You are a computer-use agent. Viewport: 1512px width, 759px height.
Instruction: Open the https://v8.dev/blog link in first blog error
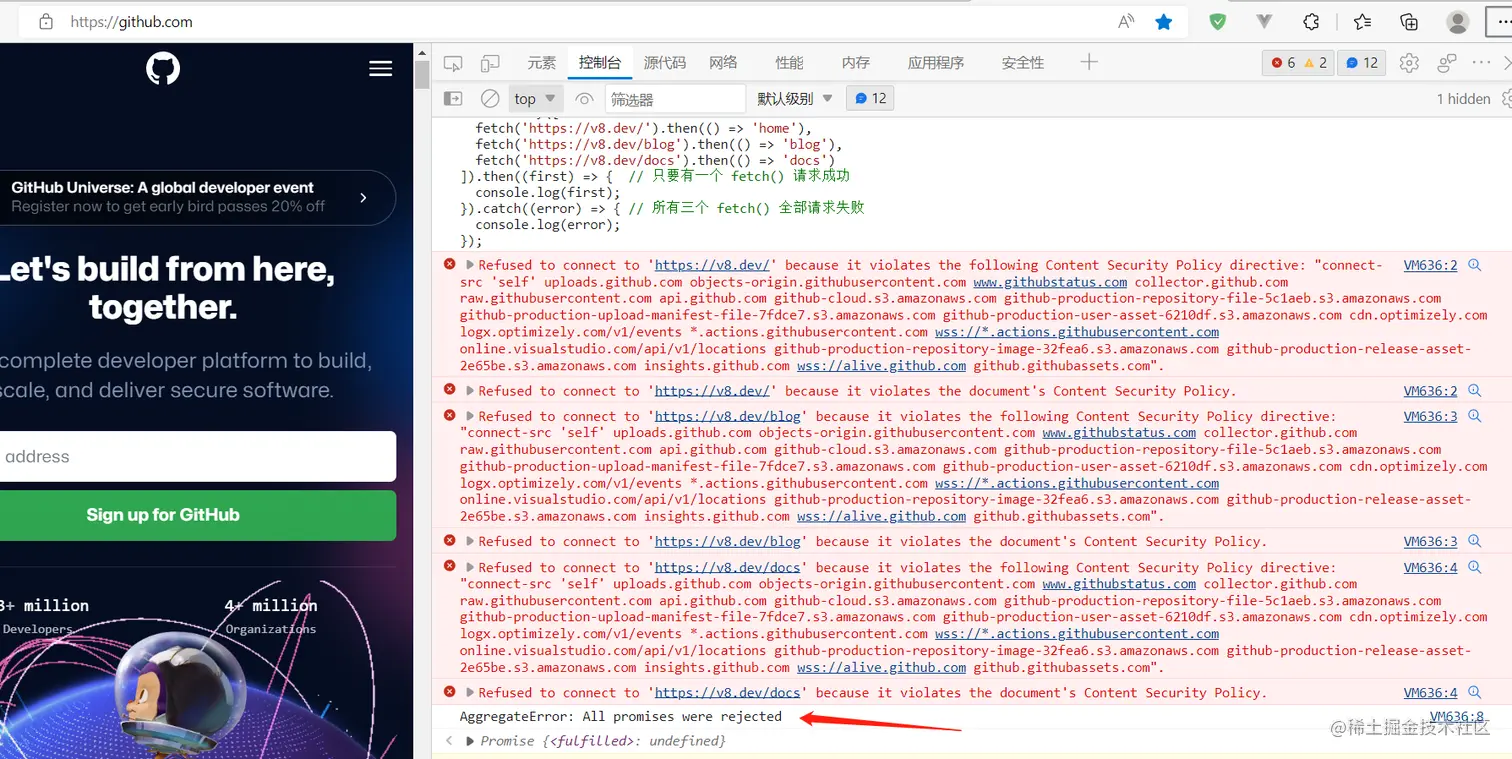(x=728, y=416)
